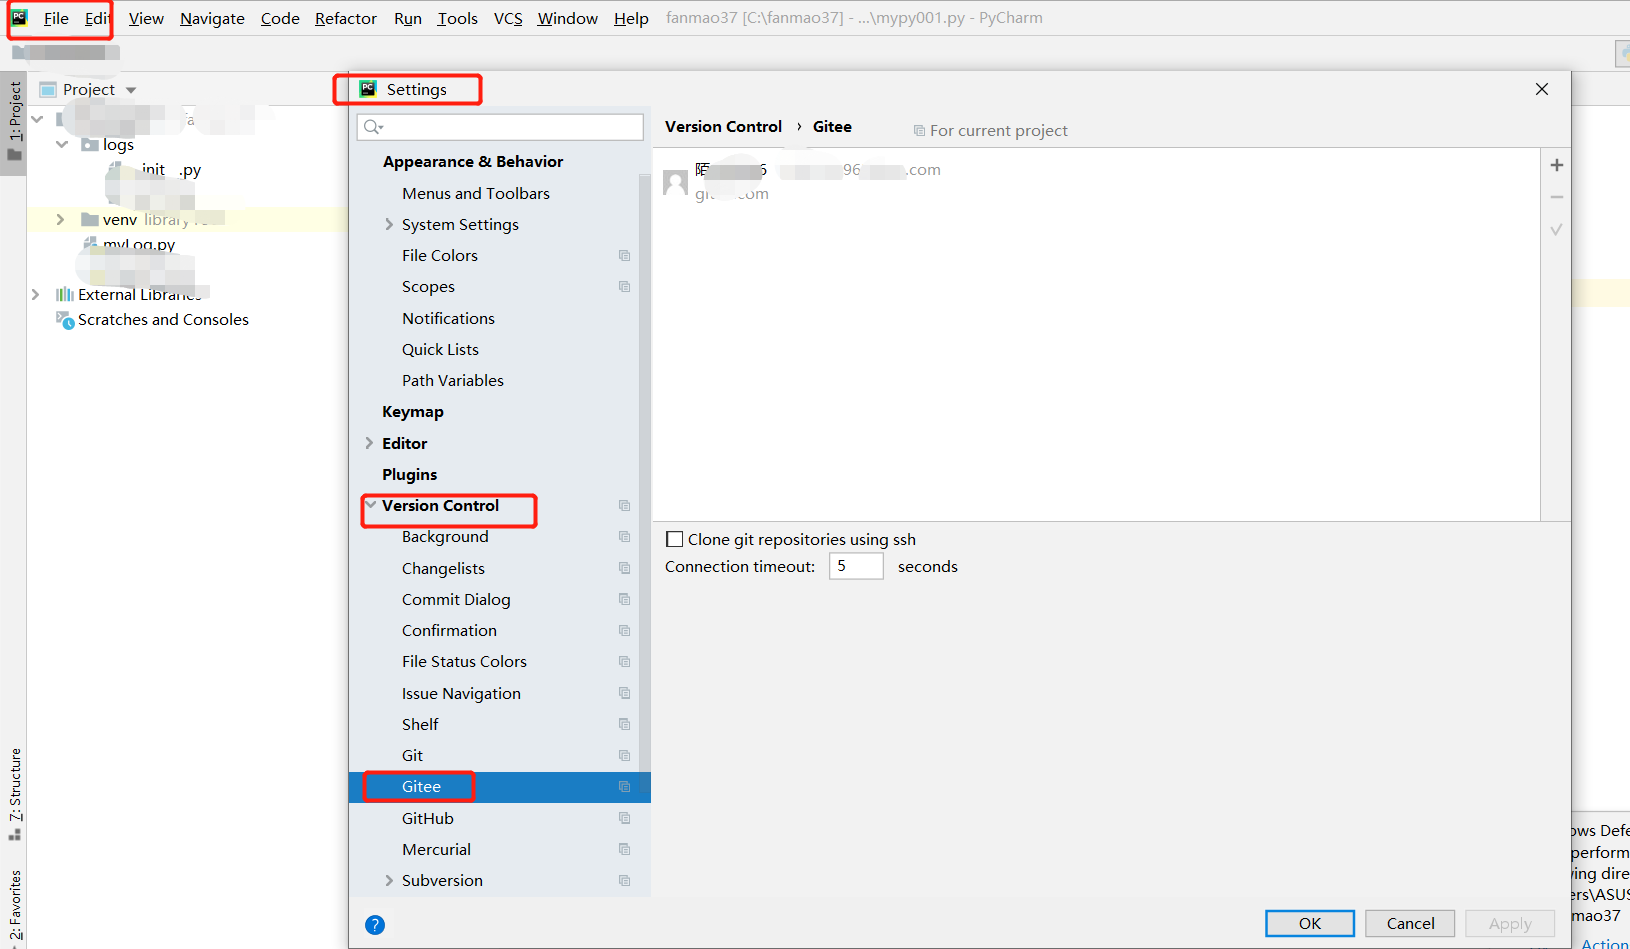Click the Settings search field

pos(500,127)
